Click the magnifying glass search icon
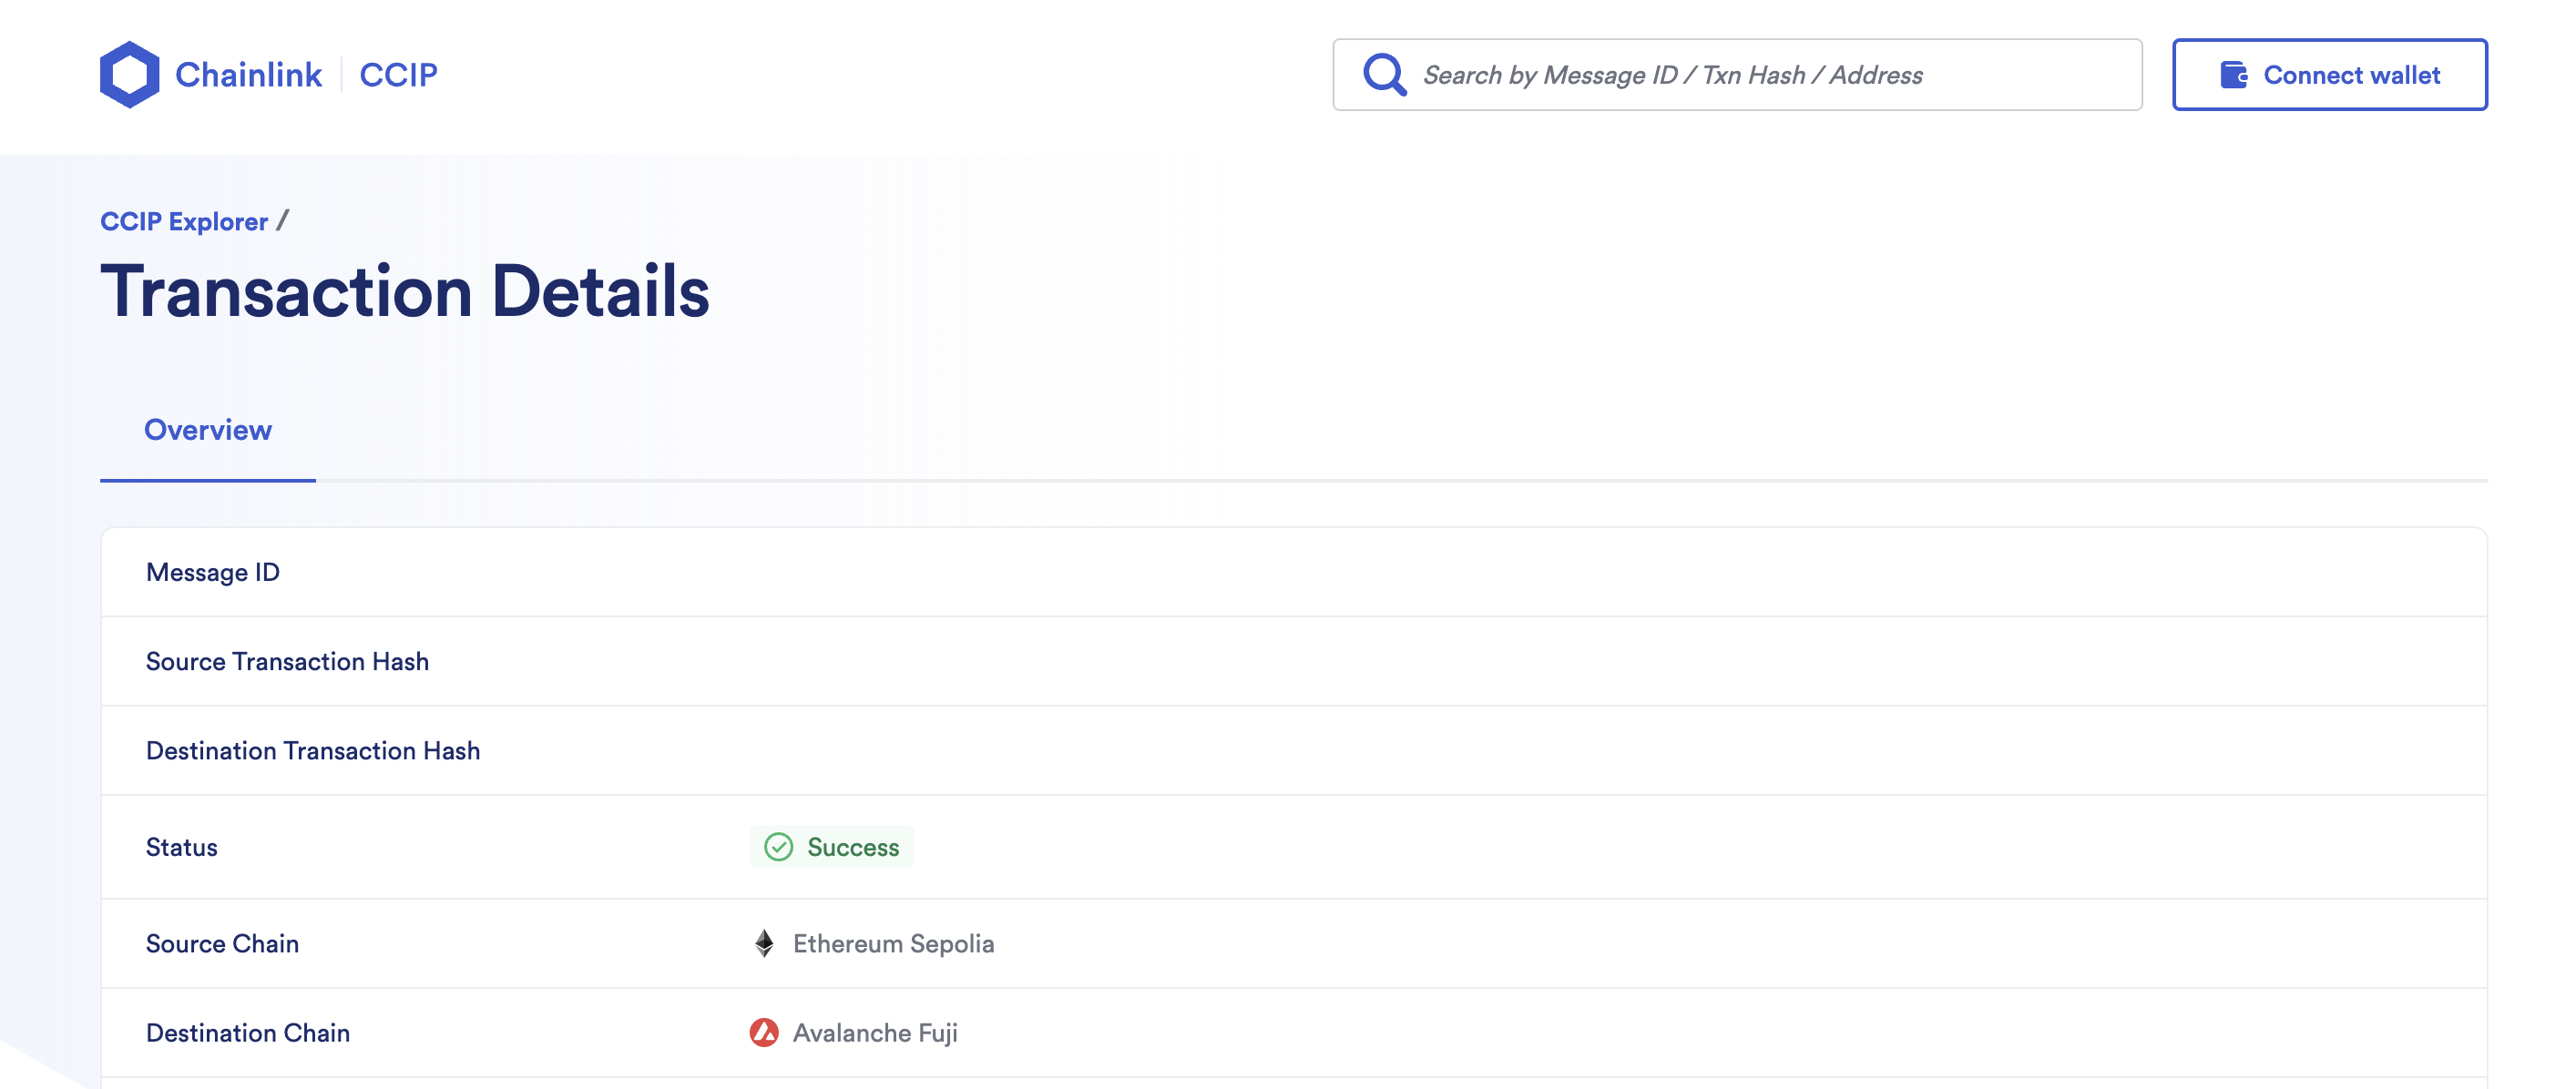Screen dimensions: 2576x1089 1384,75
